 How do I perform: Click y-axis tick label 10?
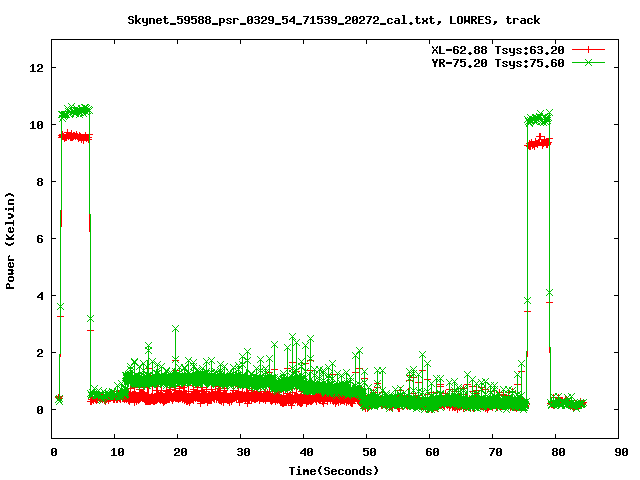[36, 125]
